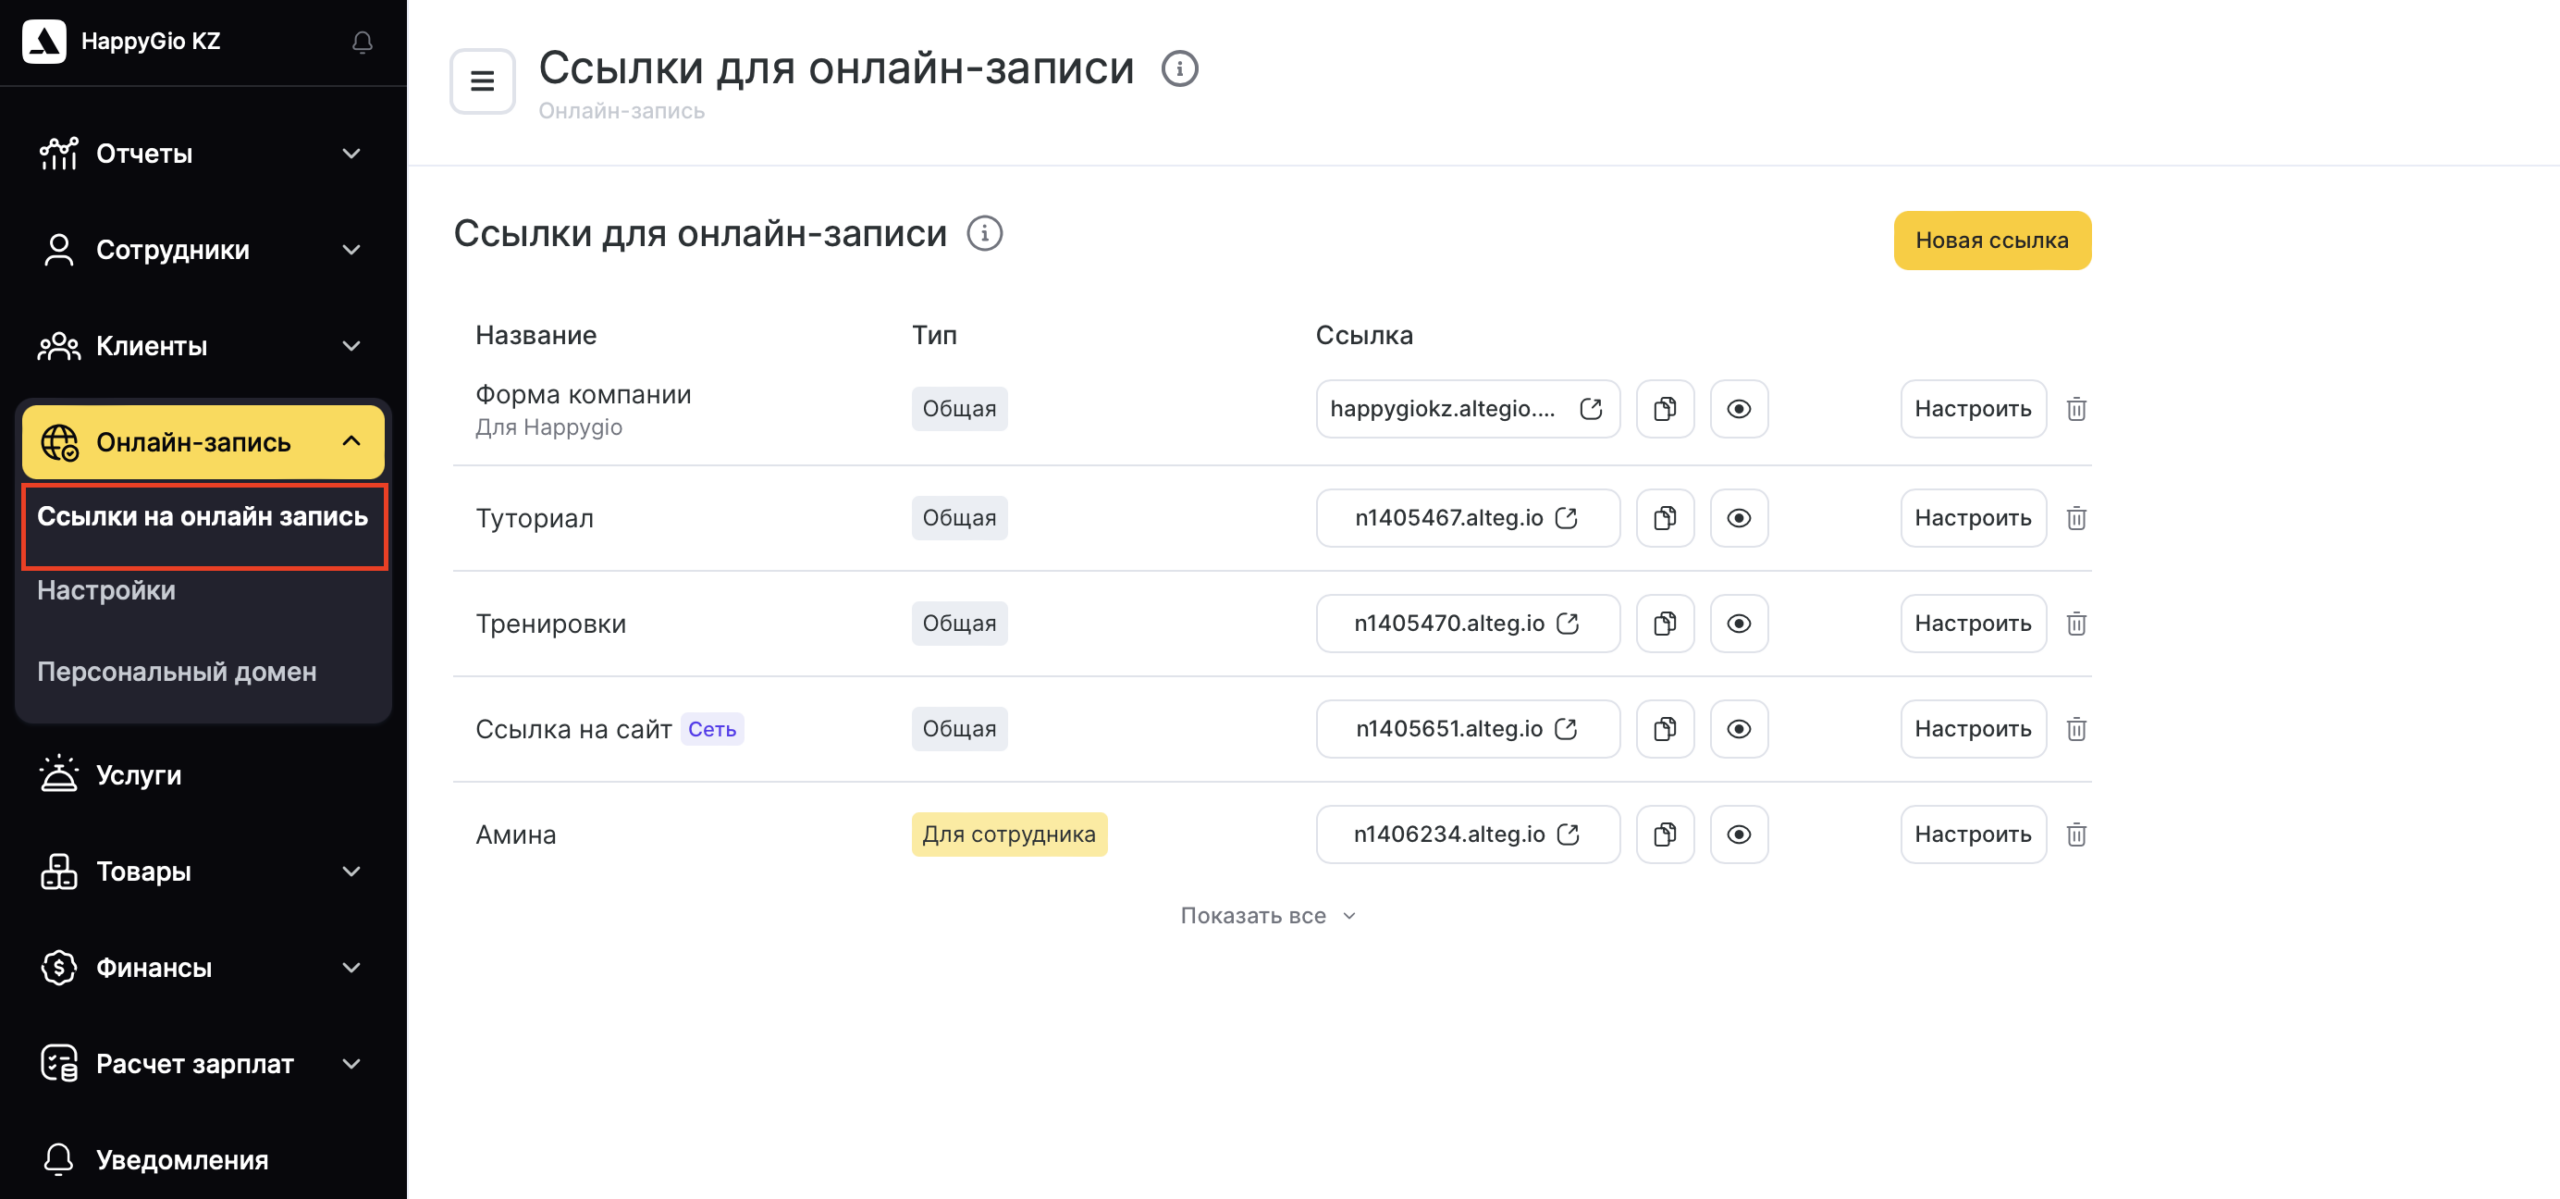2560x1199 pixels.
Task: Copy the Туториал link to clipboard
Action: click(x=1664, y=518)
